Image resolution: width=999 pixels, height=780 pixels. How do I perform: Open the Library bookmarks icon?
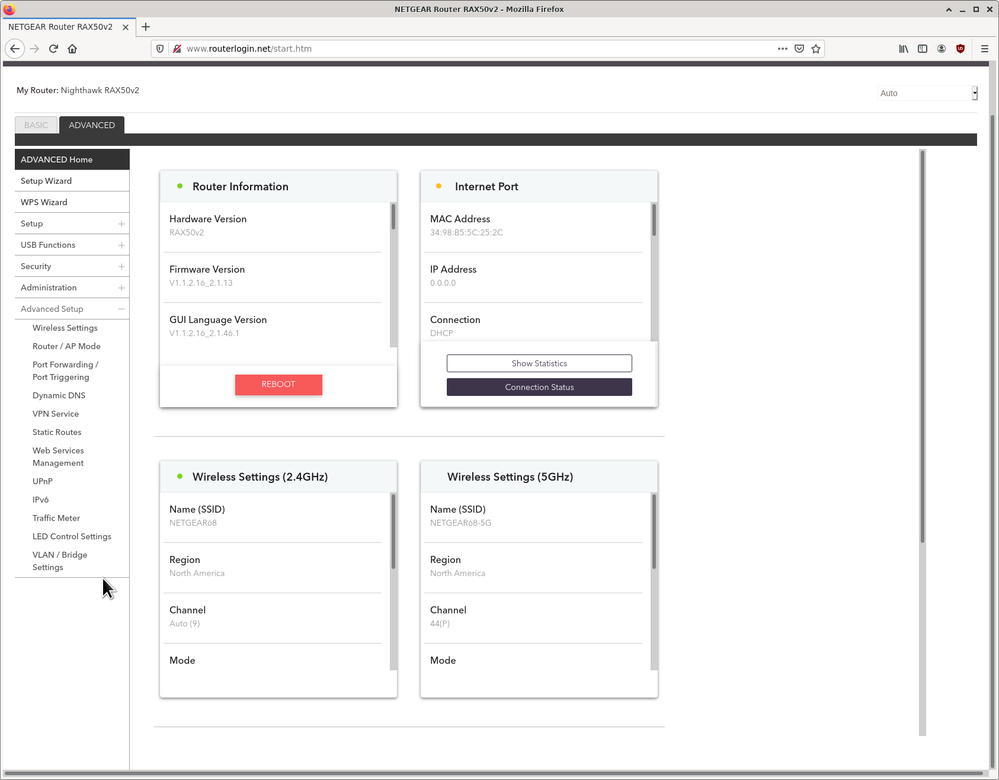pyautogui.click(x=903, y=48)
